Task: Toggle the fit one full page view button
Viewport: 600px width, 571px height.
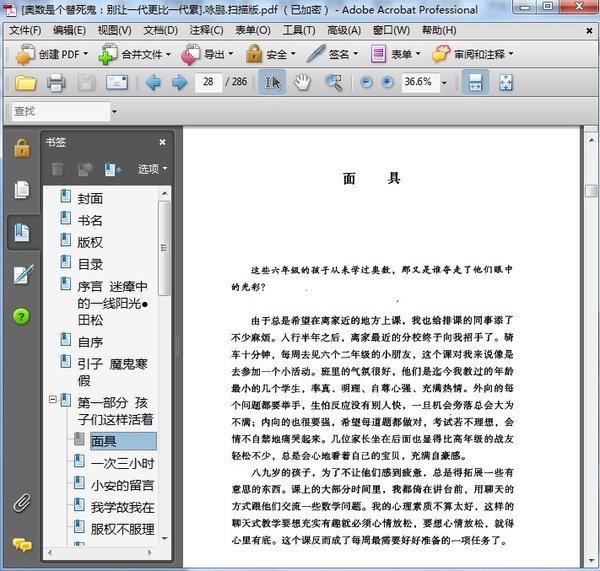Action: [505, 82]
